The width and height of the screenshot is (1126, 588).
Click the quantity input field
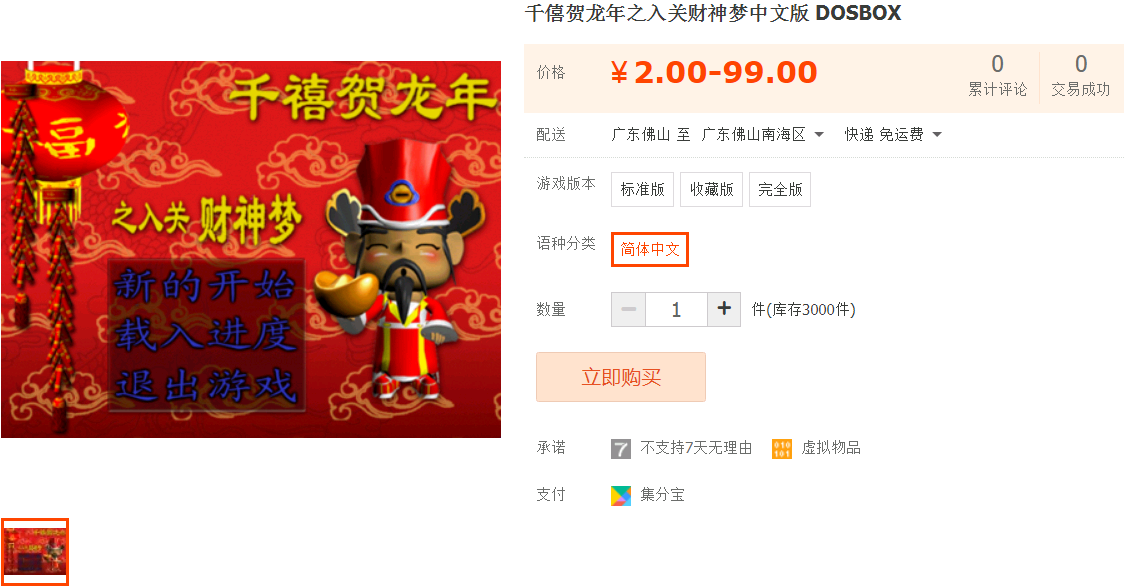coord(676,309)
